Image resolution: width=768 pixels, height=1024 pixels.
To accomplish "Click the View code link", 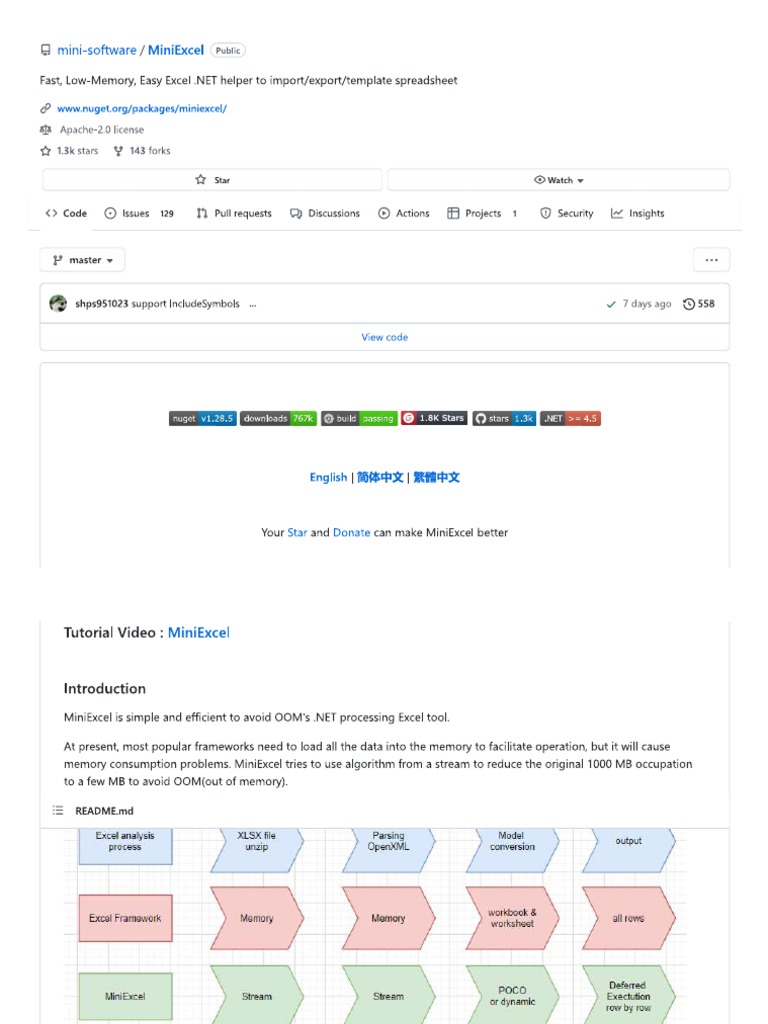I will [384, 337].
